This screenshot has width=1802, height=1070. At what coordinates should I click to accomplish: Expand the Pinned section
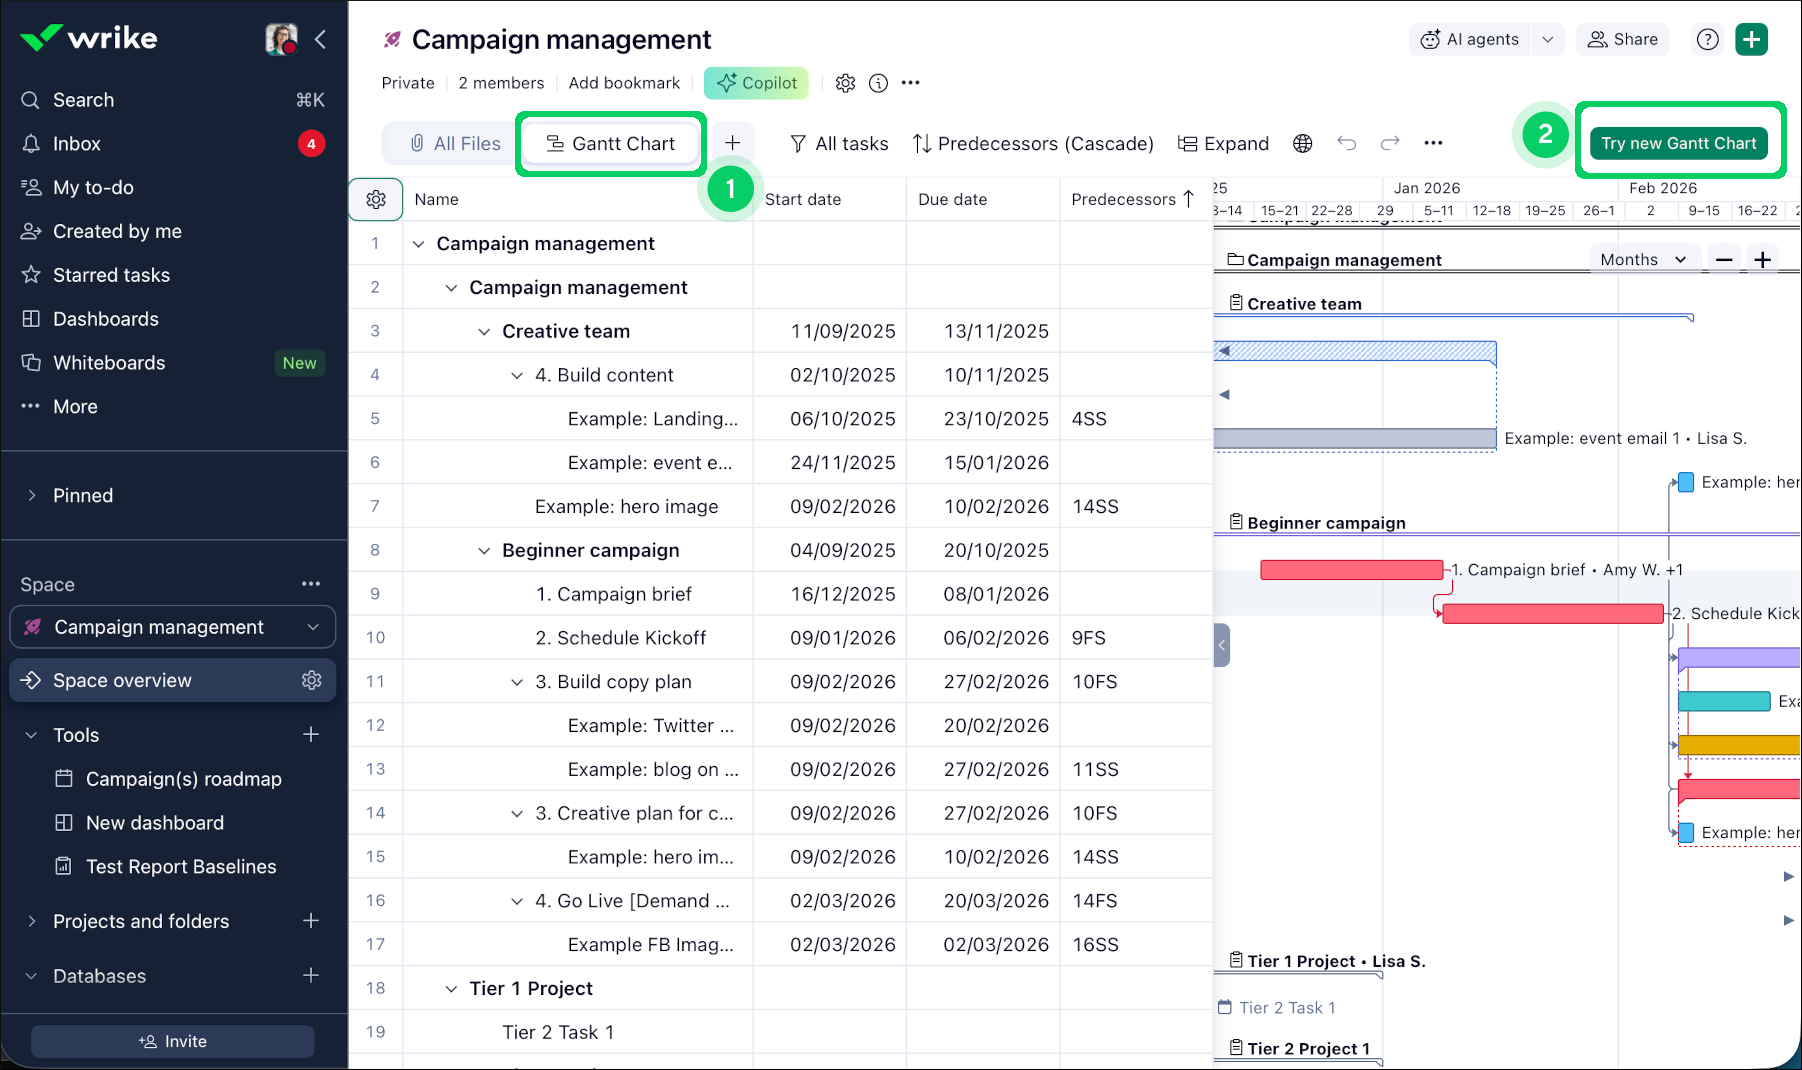(31, 495)
